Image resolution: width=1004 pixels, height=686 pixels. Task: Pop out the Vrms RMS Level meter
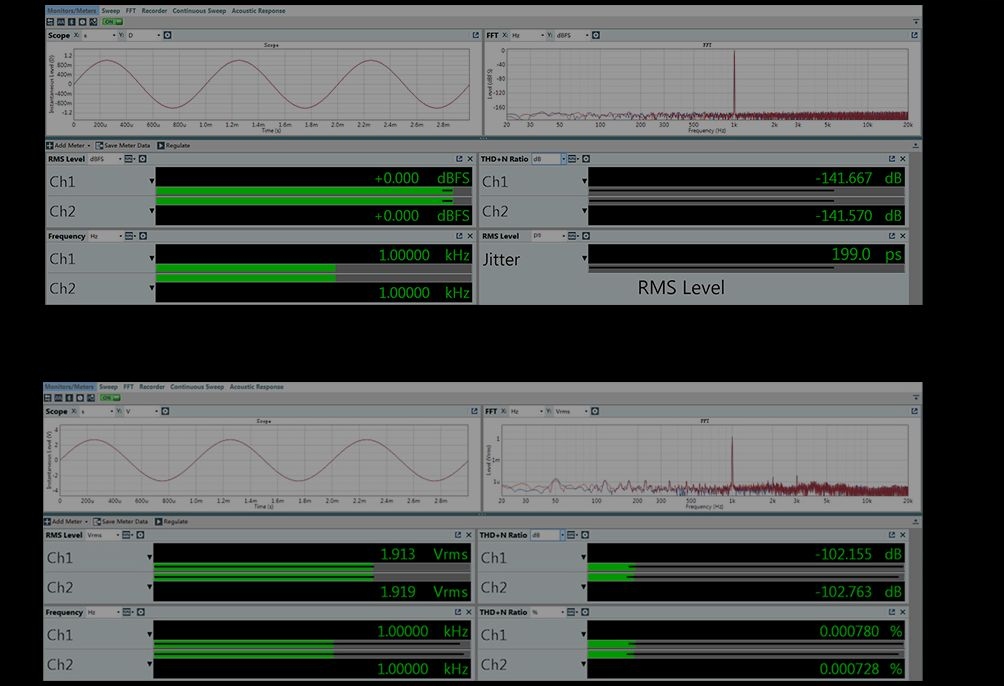458,535
